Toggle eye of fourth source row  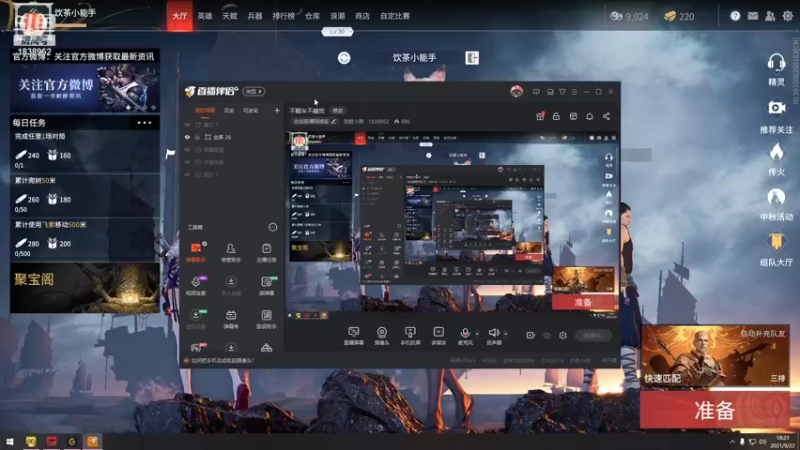[x=187, y=162]
